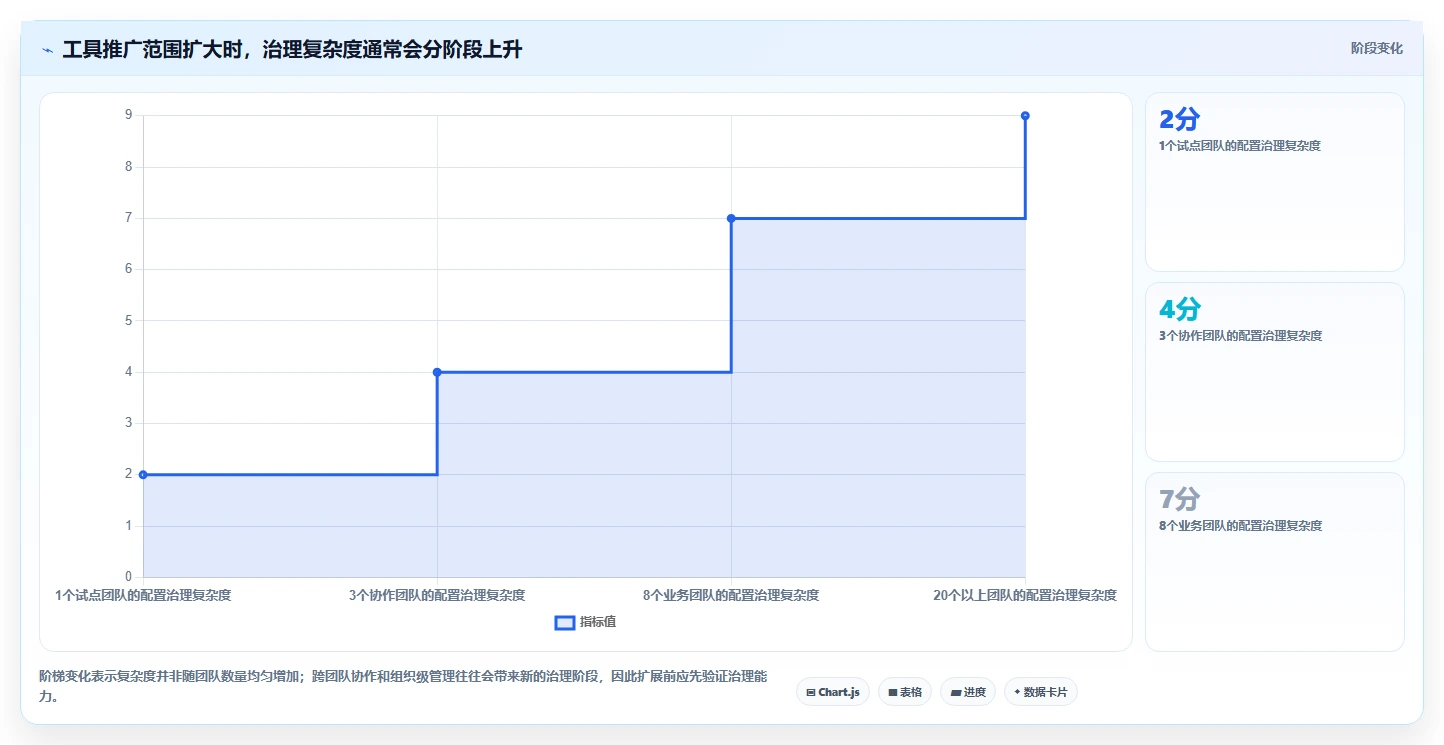Screen dimensions: 1444x745
Task: Select the 表格 tag
Action: 905,692
